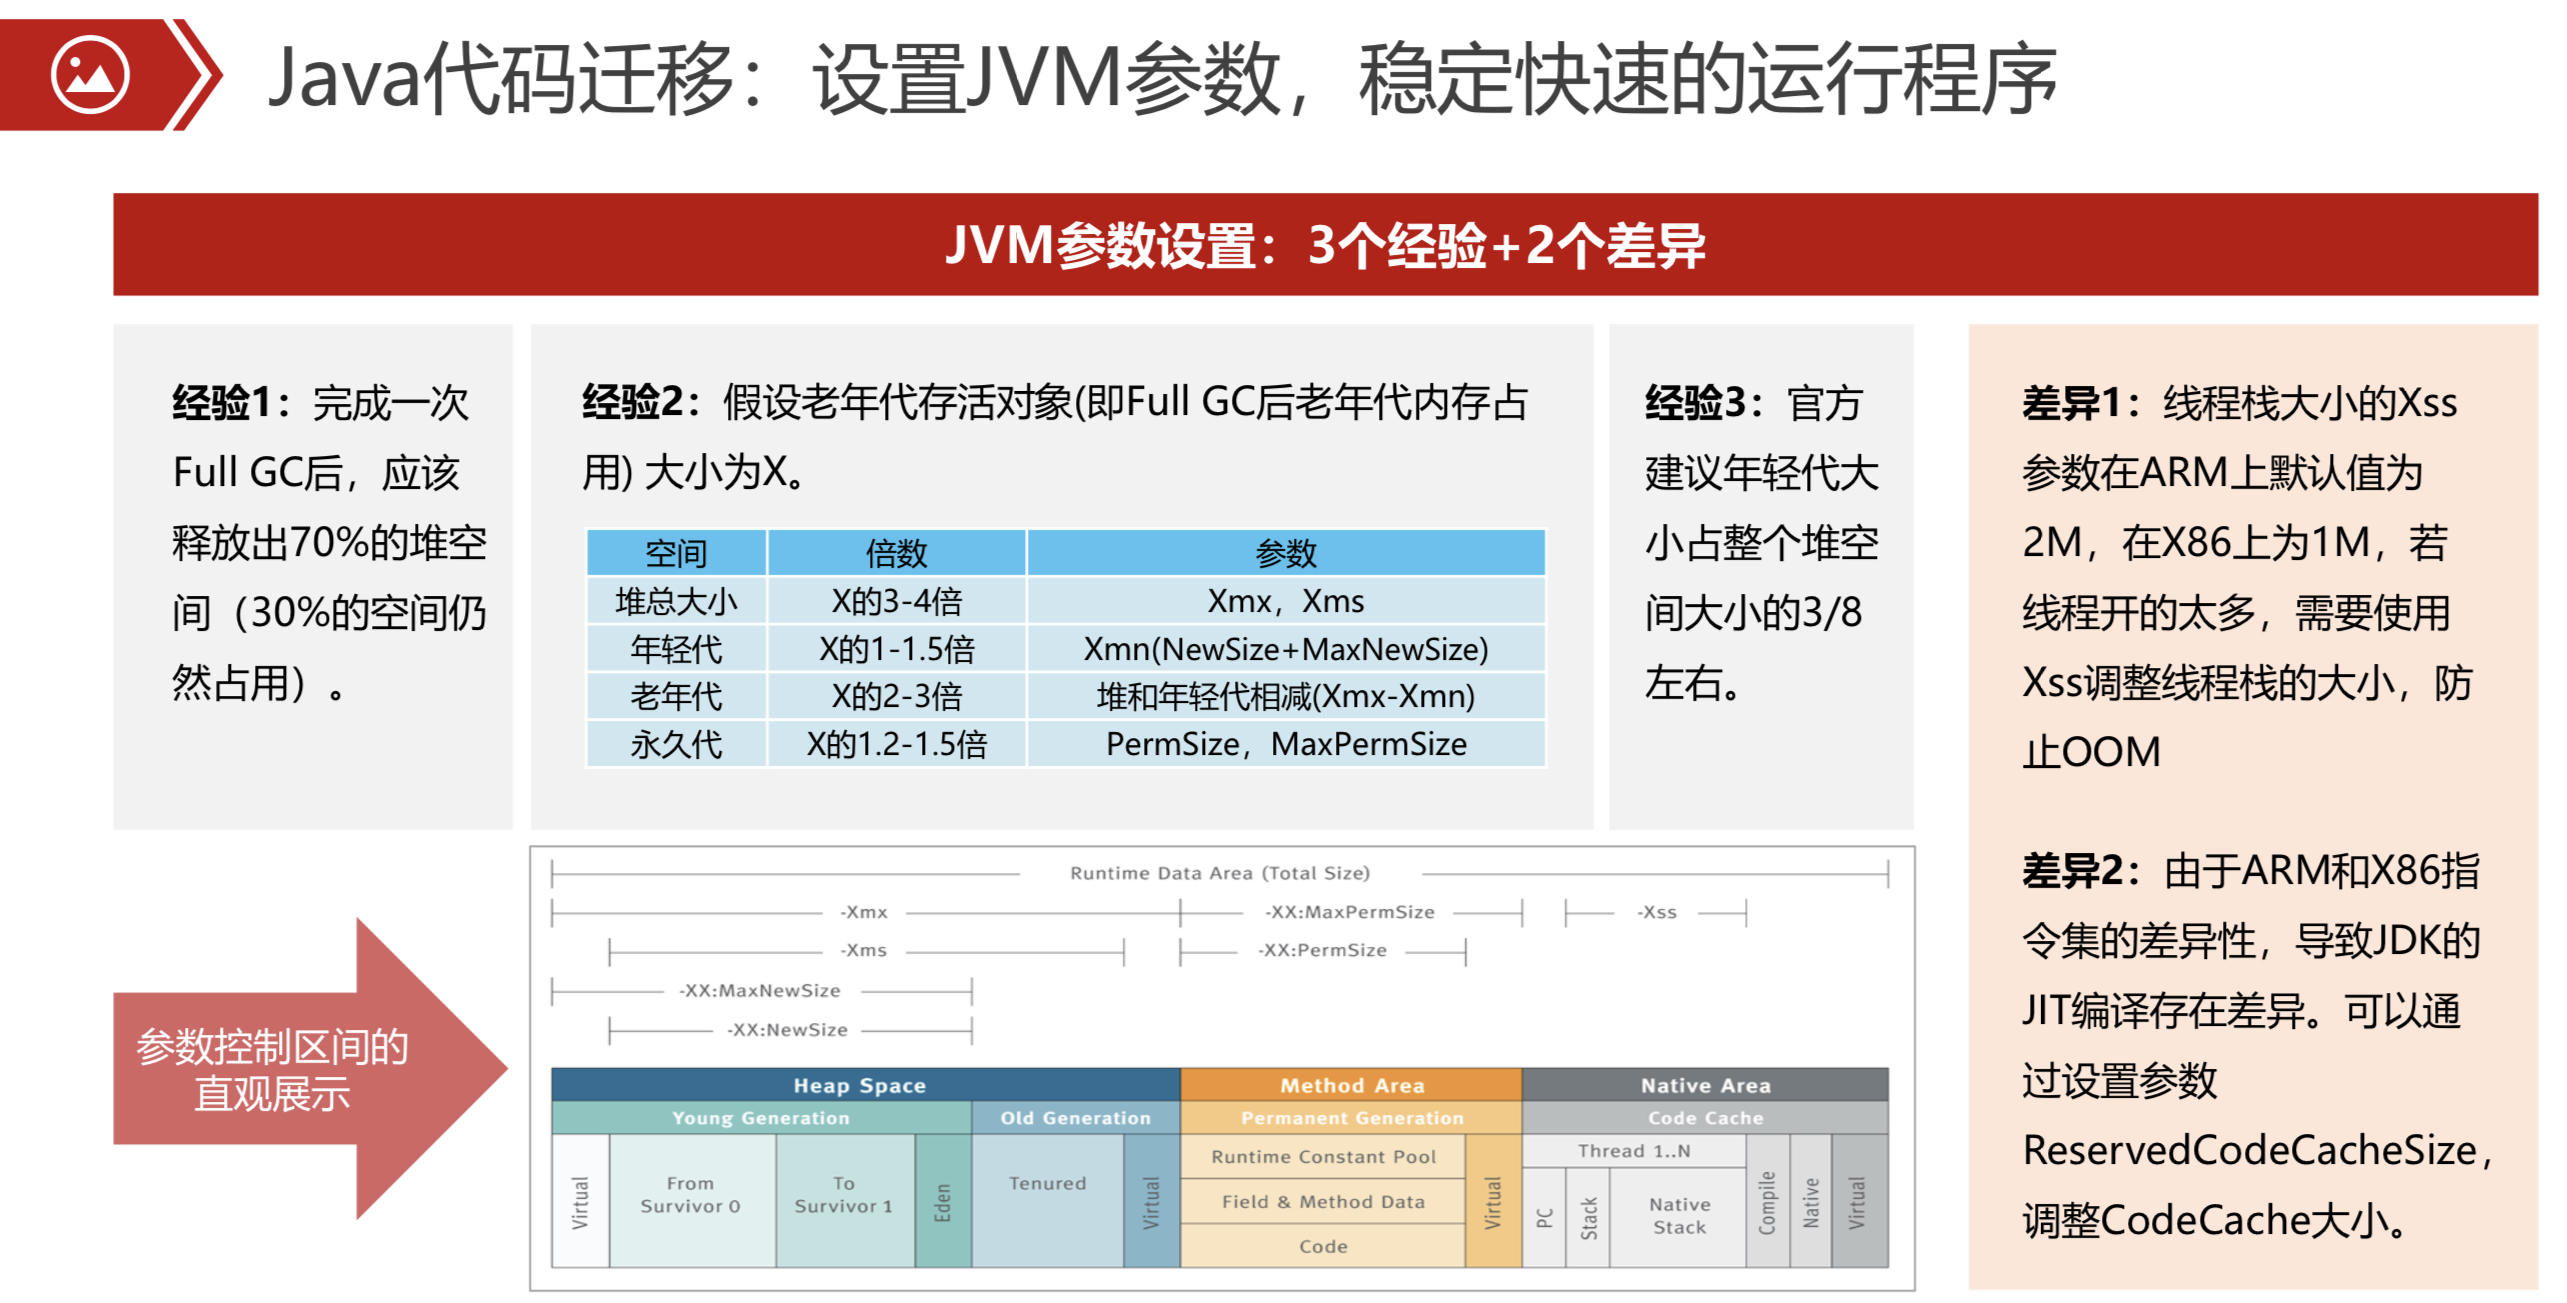This screenshot has width=2567, height=1303.
Task: Select the '堆总大小' table cell
Action: [677, 601]
